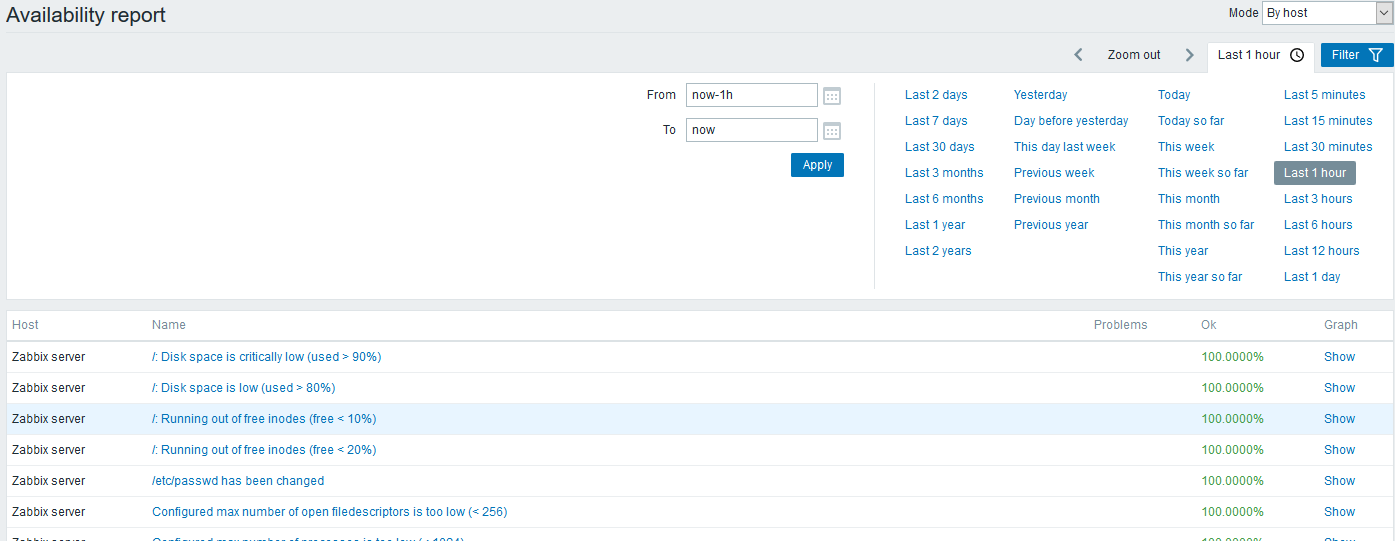
Task: Choose Day before yesterday range
Action: pyautogui.click(x=1071, y=121)
